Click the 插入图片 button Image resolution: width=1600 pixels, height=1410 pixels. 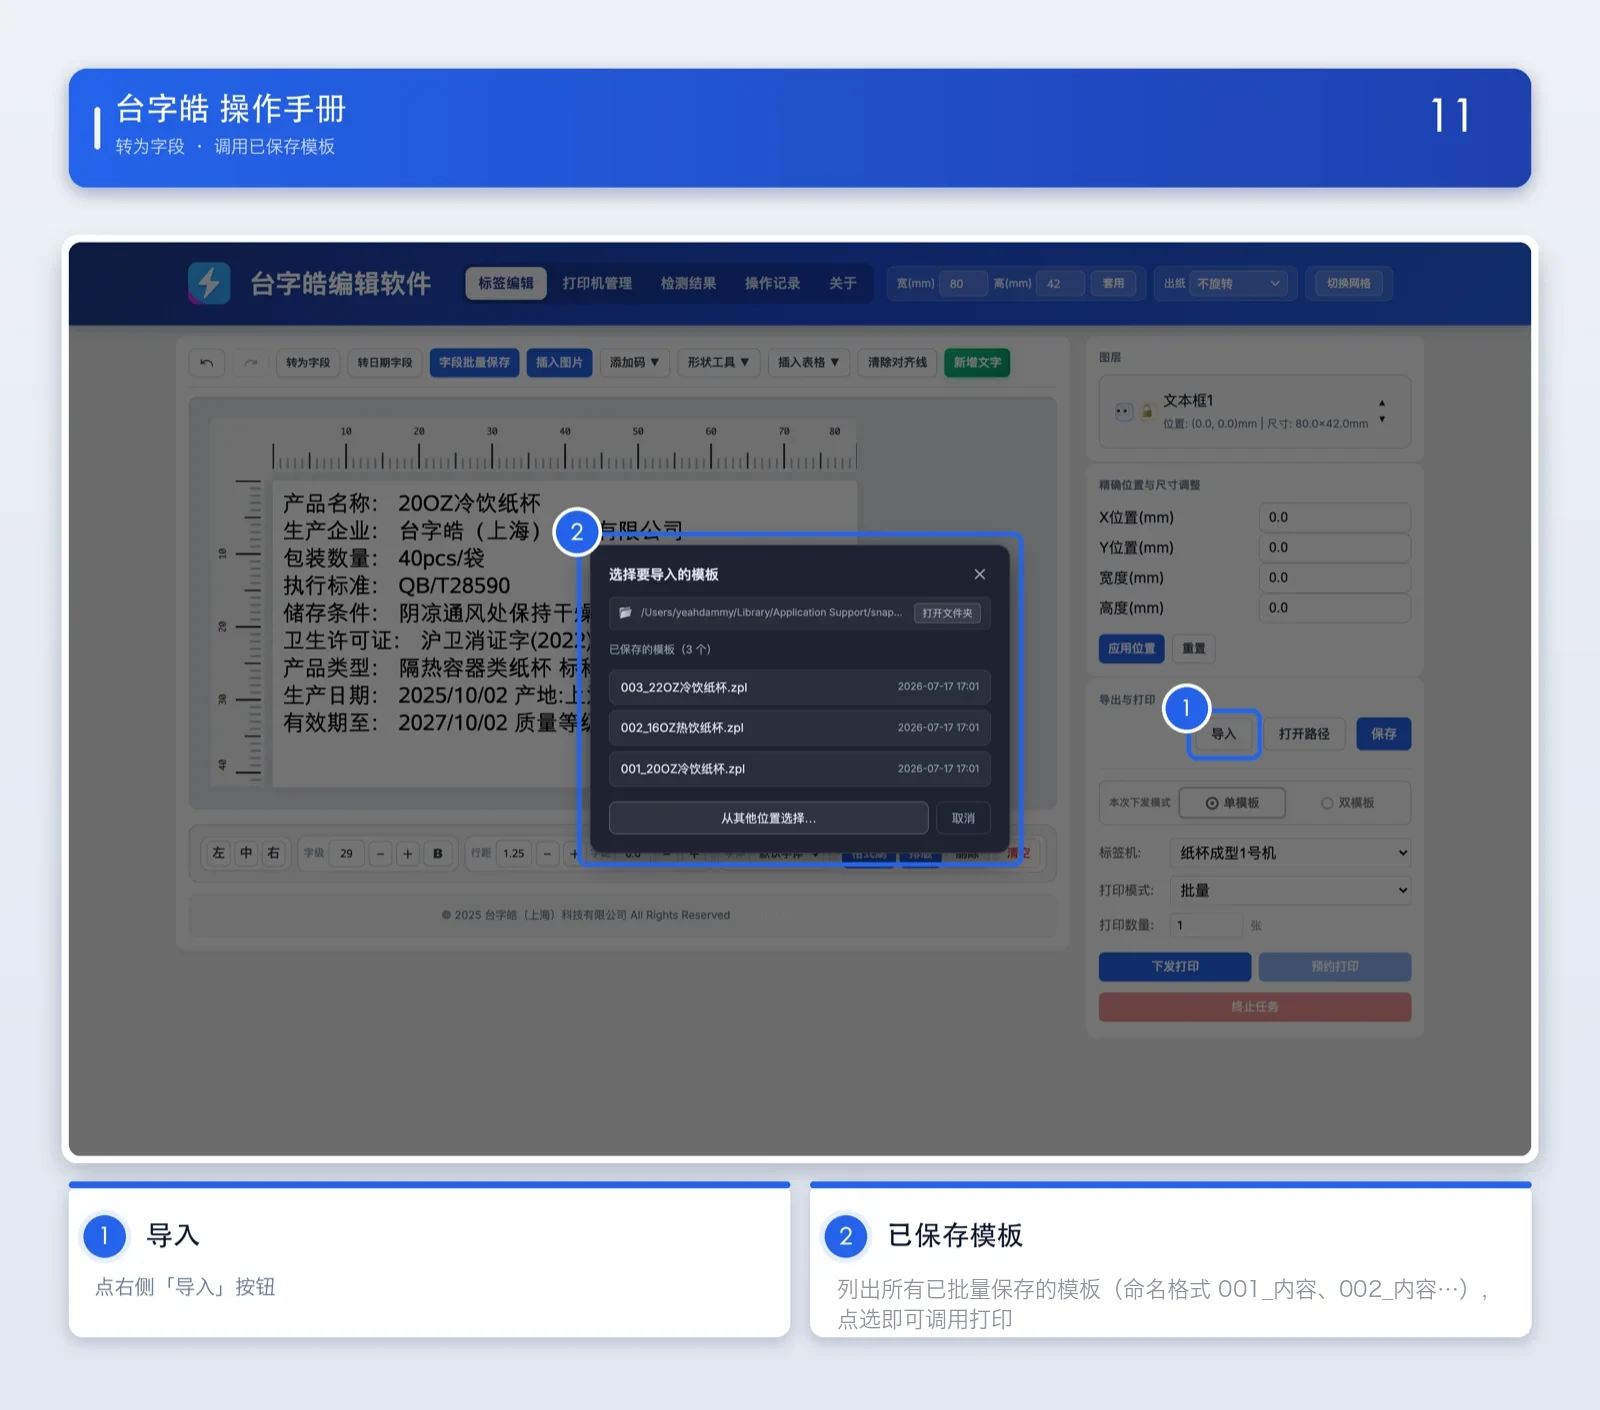coord(559,362)
